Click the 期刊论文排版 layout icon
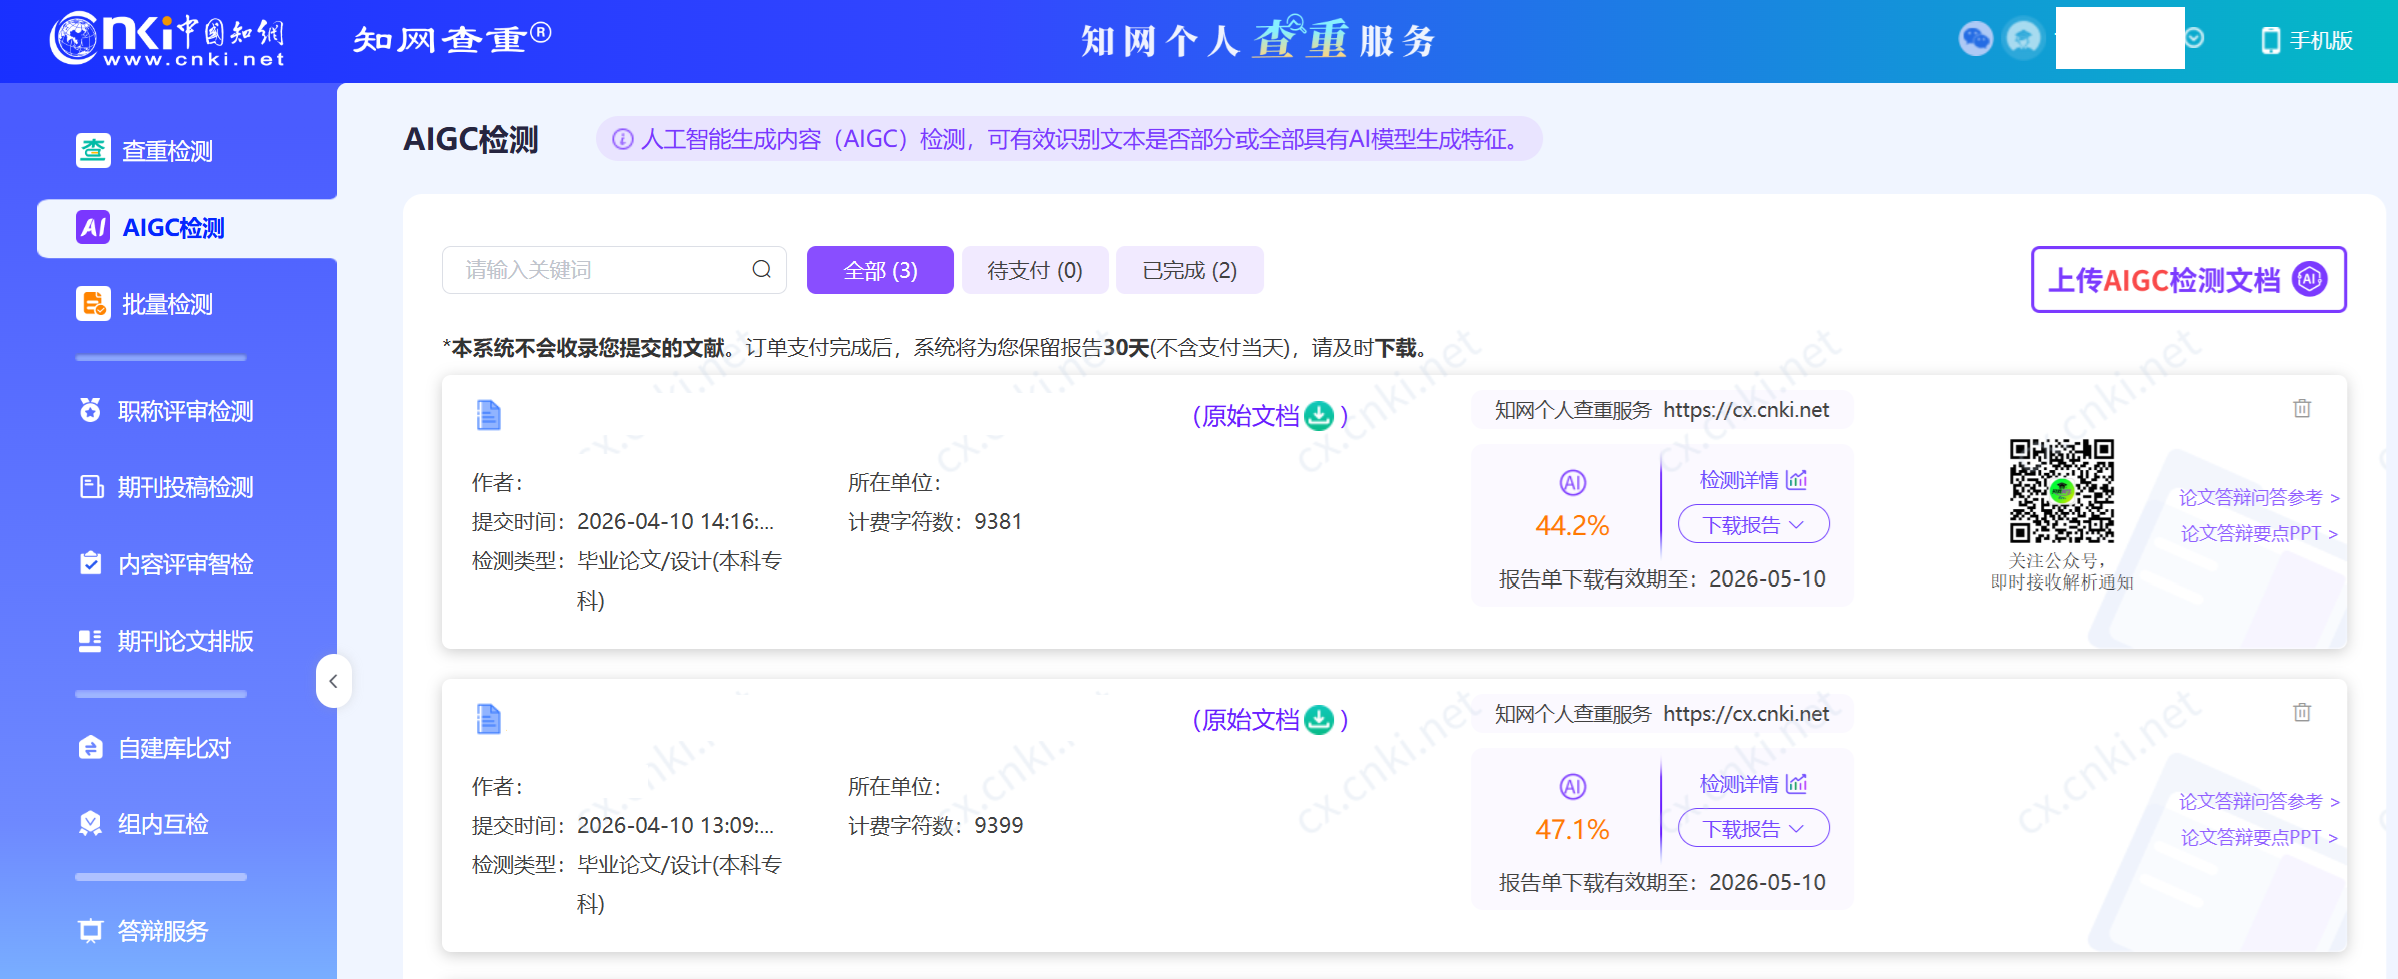 [90, 641]
